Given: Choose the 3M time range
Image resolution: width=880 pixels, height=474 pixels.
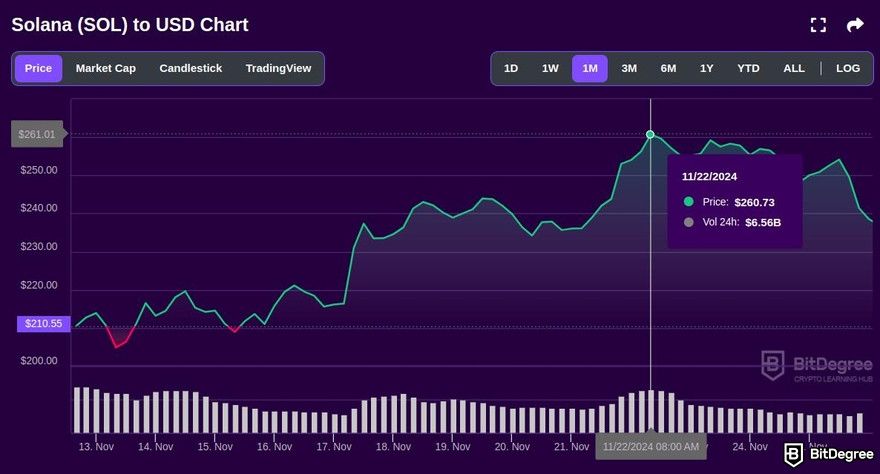Looking at the screenshot, I should [x=629, y=68].
